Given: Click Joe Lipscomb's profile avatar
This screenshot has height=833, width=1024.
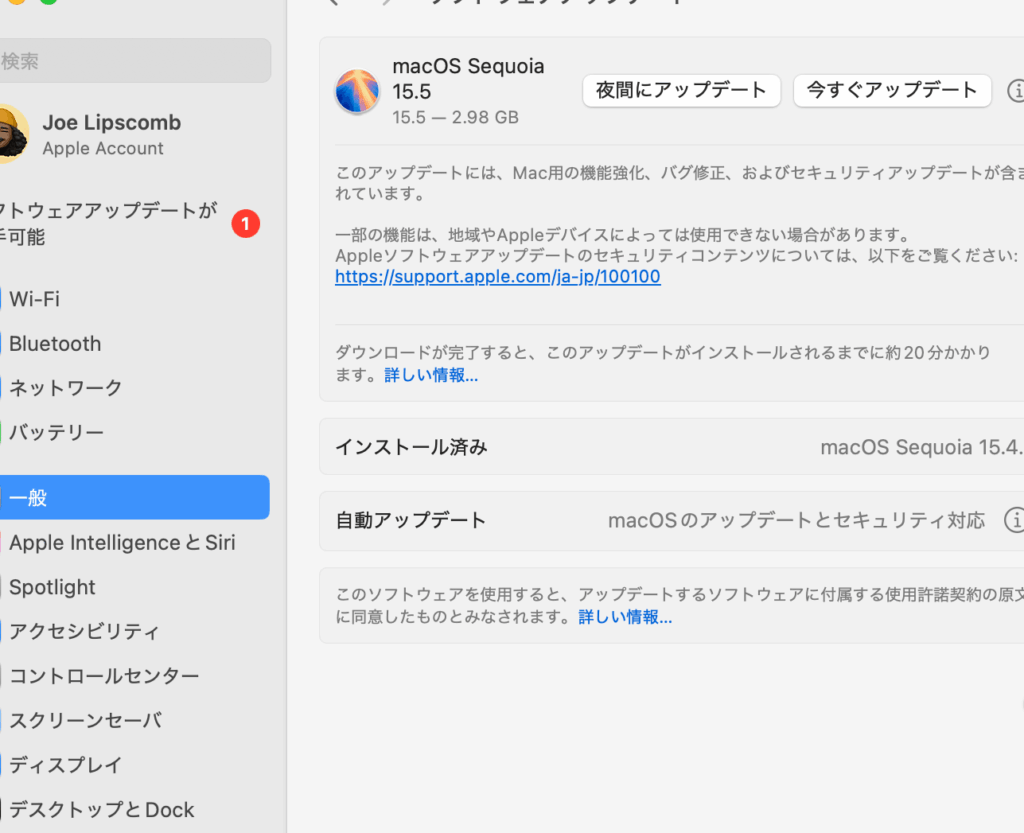Looking at the screenshot, I should click(x=13, y=134).
